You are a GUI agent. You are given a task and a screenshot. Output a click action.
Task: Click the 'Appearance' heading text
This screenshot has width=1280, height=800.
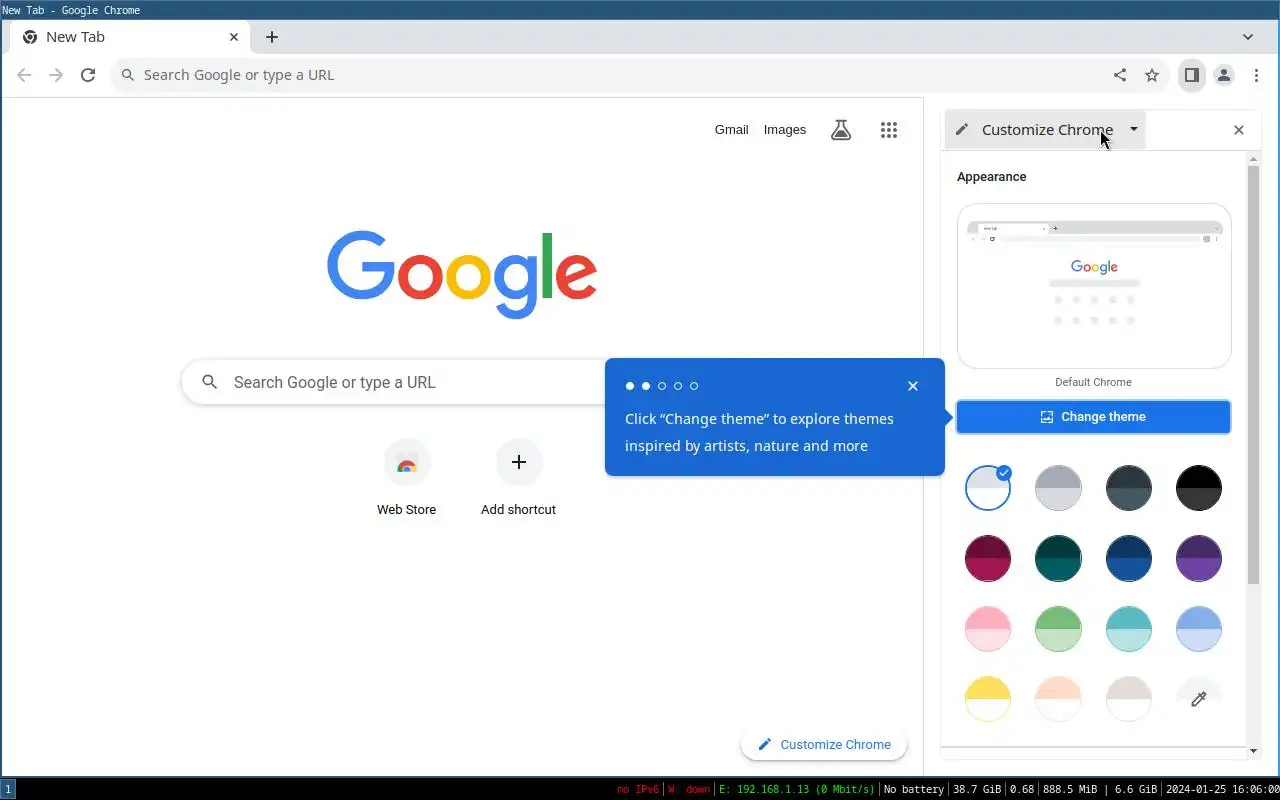pos(992,177)
